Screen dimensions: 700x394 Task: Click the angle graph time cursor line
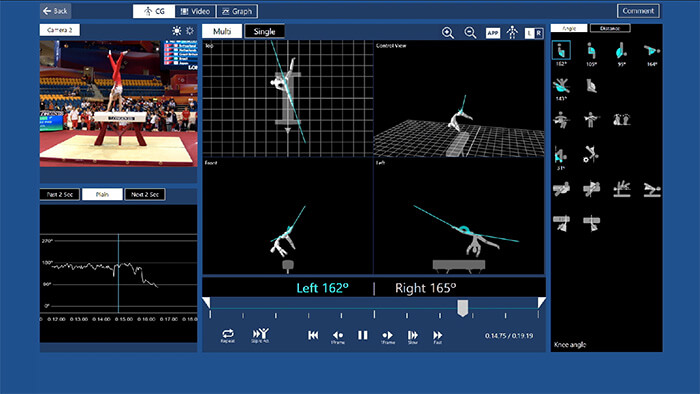pyautogui.click(x=118, y=273)
